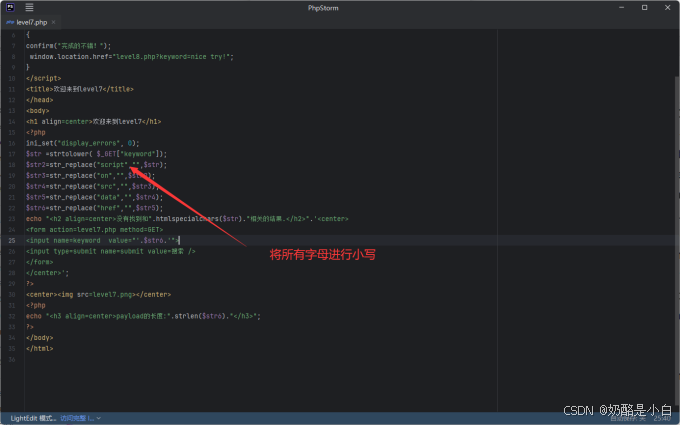
Task: Click the closing </script> tag line
Action: pyautogui.click(x=43, y=79)
